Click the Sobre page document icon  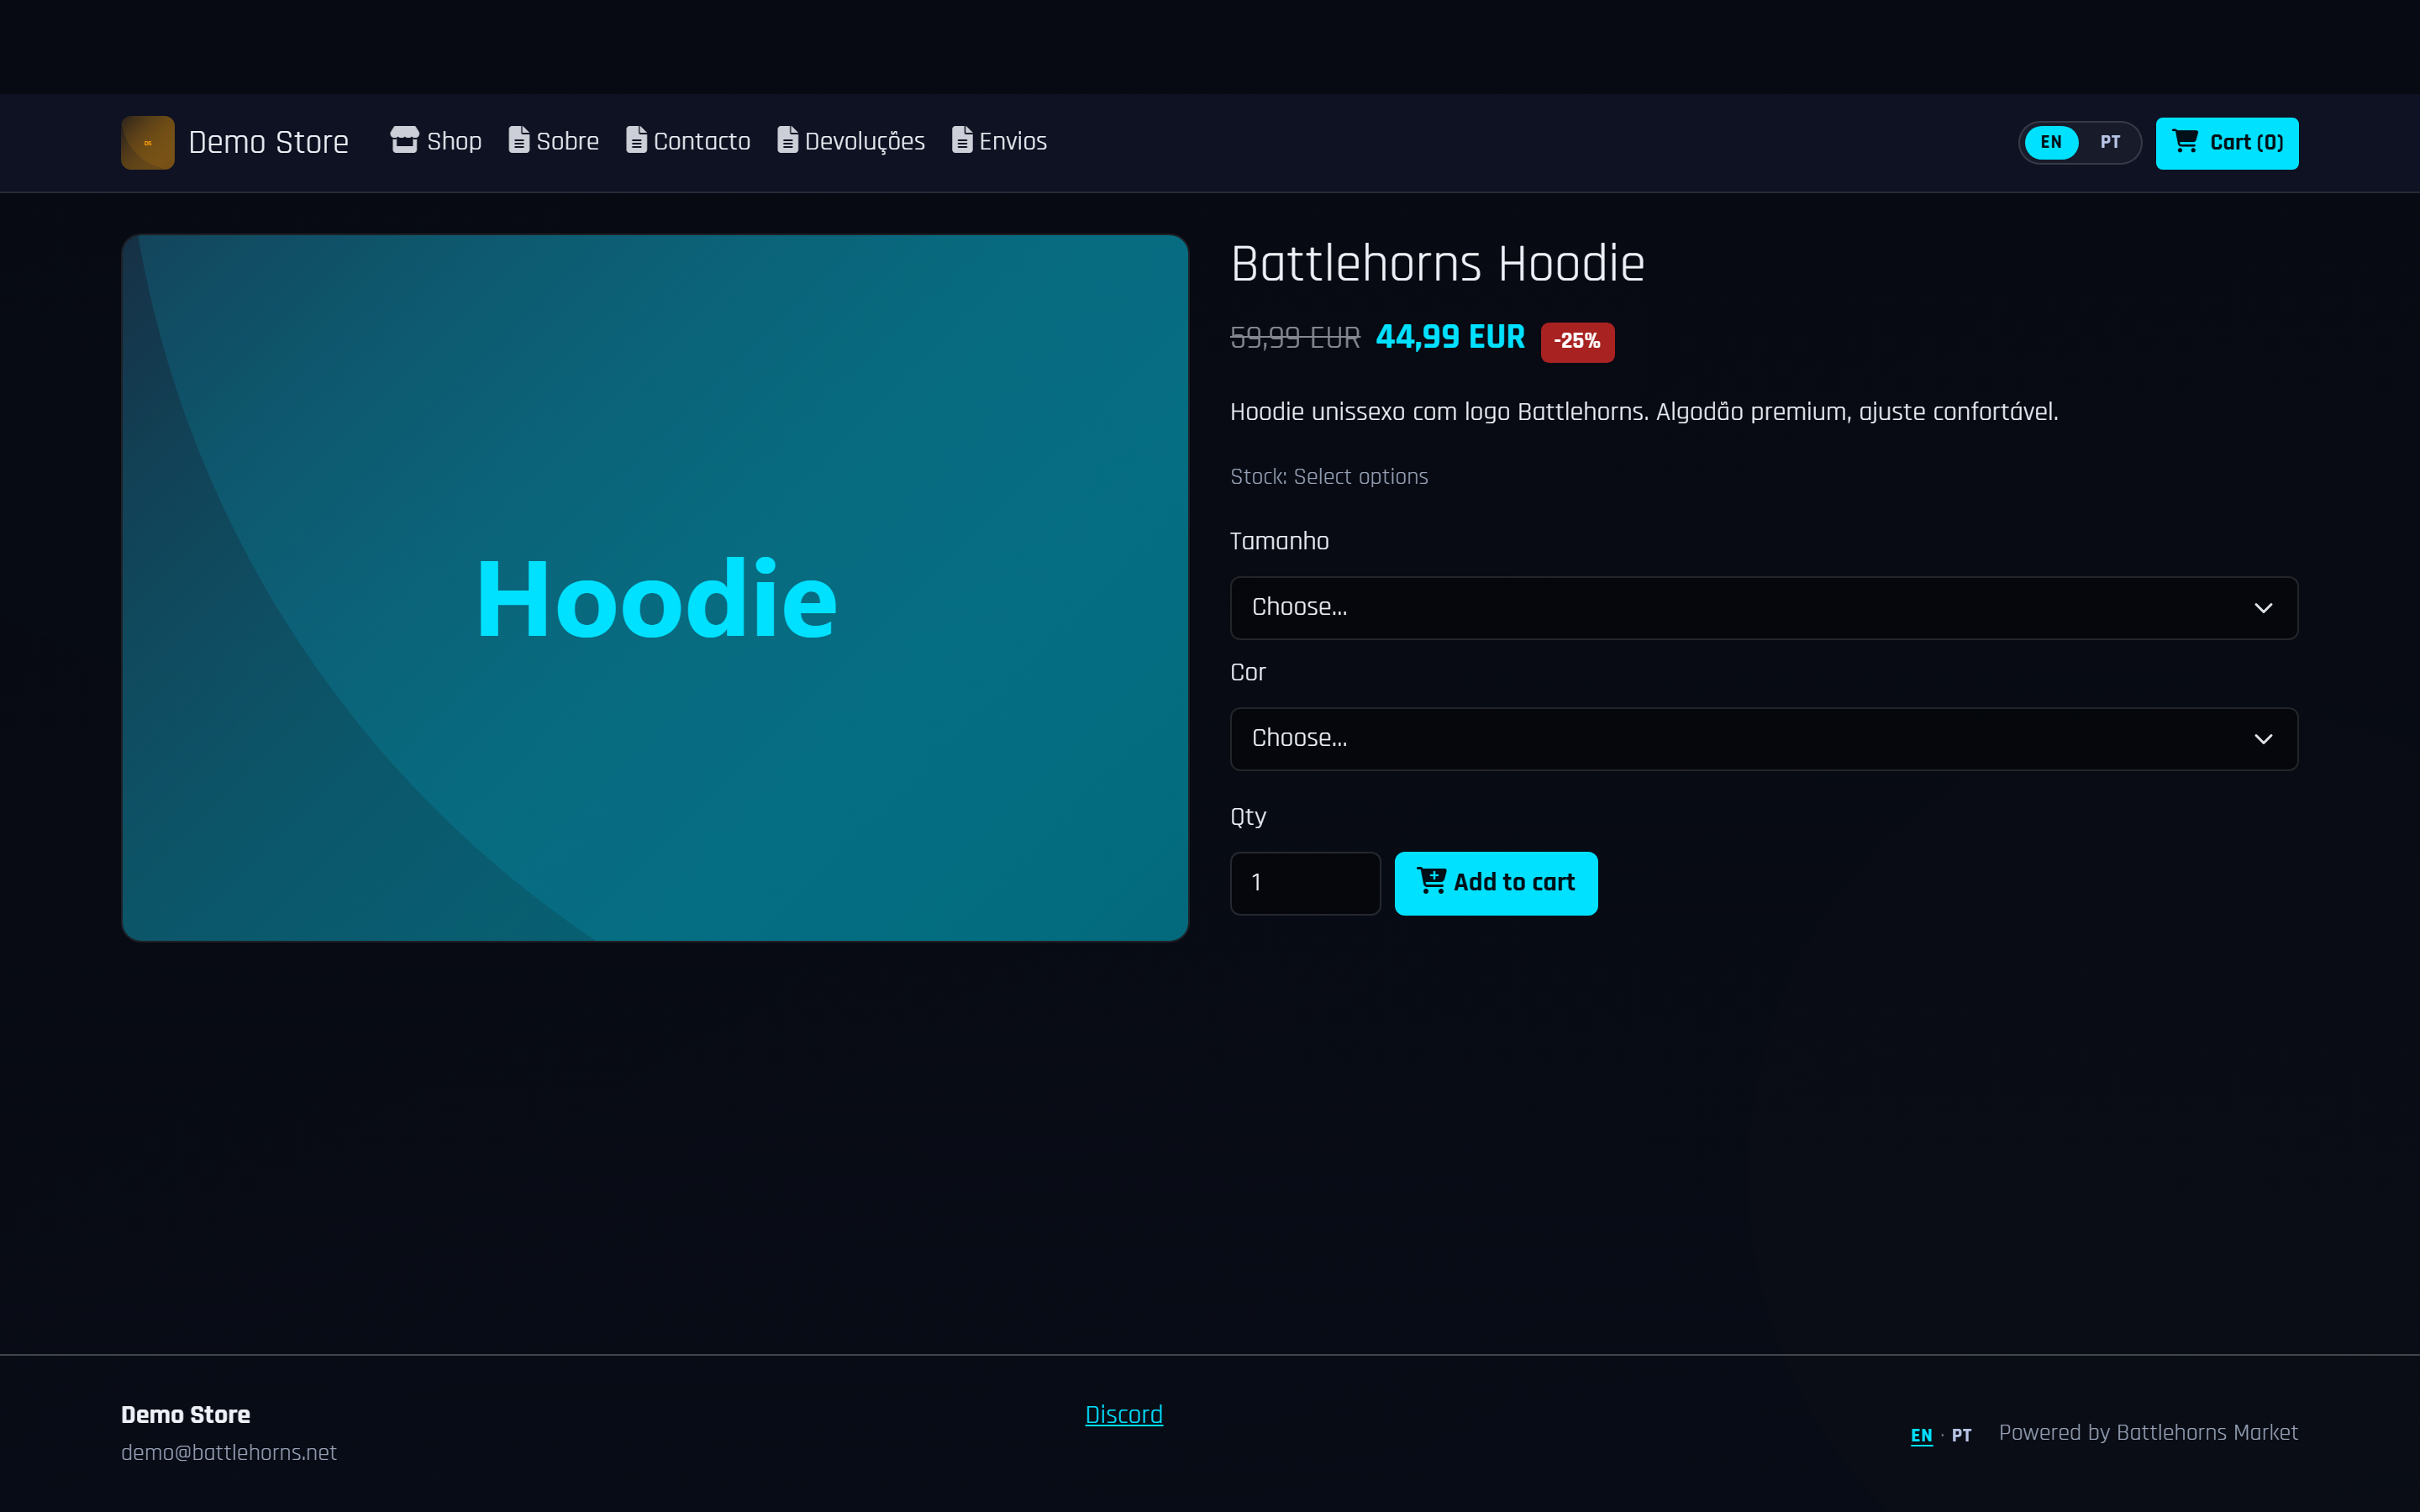click(518, 140)
